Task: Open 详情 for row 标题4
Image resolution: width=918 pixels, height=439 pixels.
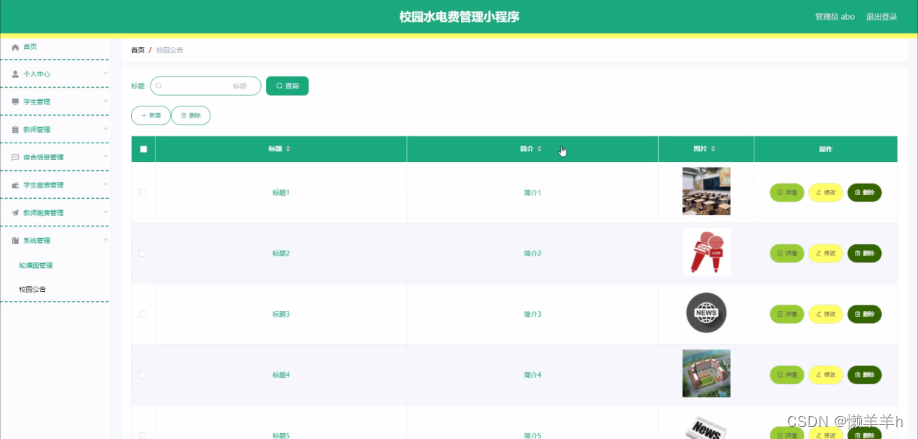Action: (787, 375)
